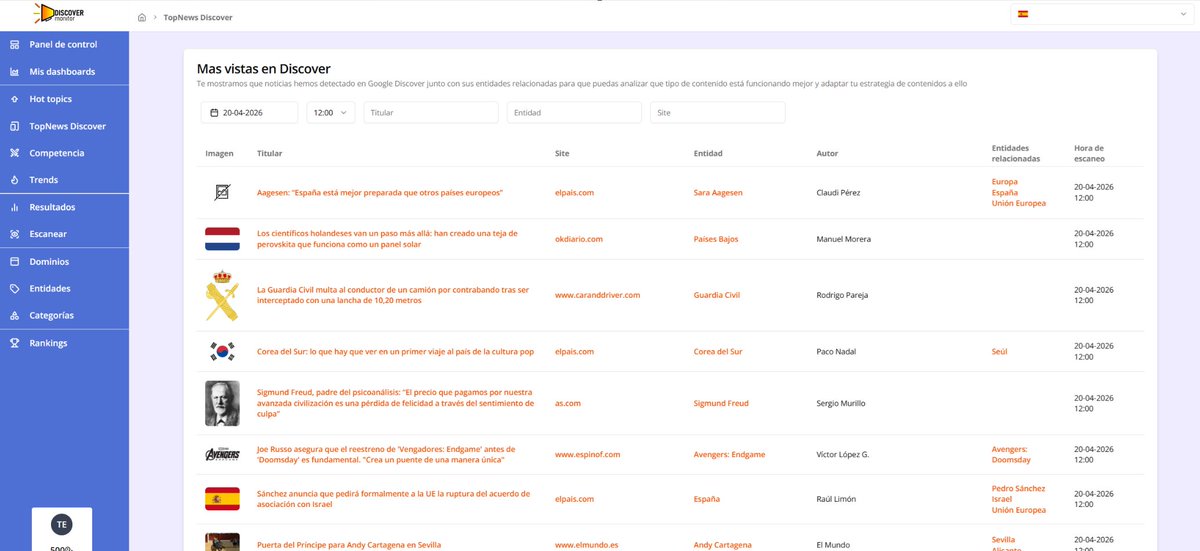
Task: Click the Spanish flag language icon
Action: click(1023, 14)
